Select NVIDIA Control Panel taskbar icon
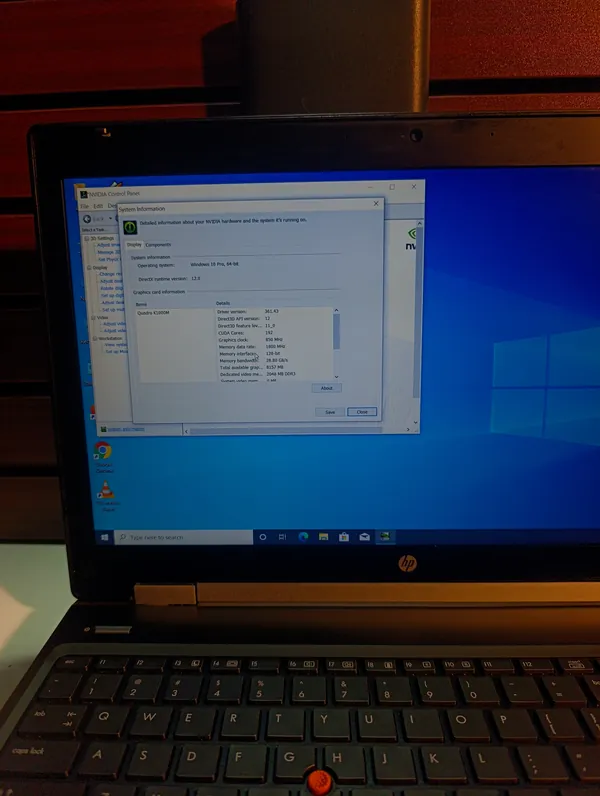600x796 pixels. (x=386, y=536)
